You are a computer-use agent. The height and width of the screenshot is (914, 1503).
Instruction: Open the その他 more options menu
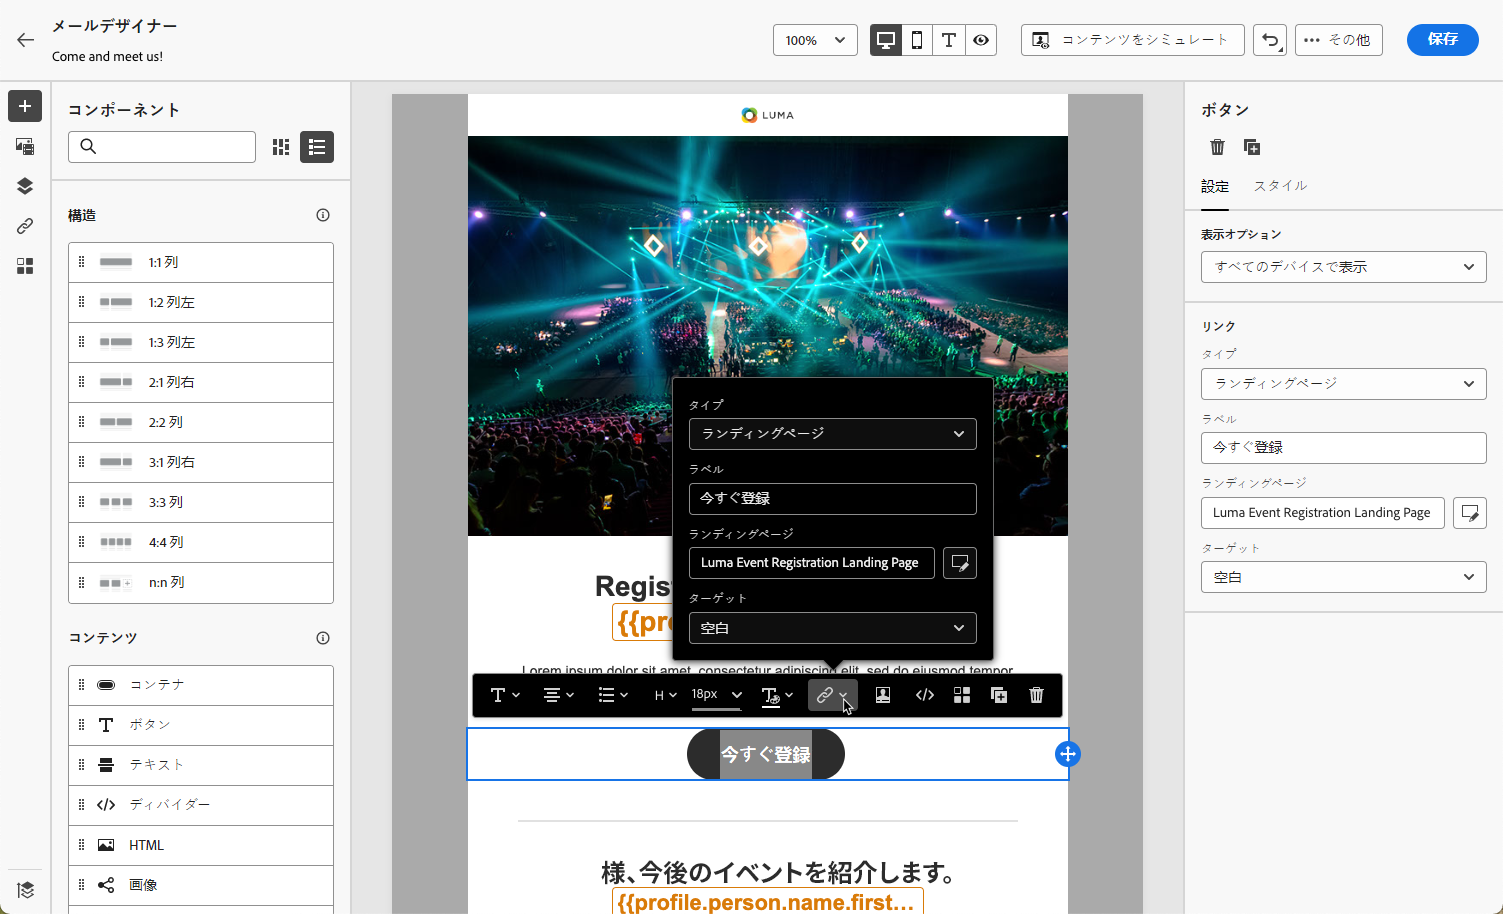[1339, 40]
